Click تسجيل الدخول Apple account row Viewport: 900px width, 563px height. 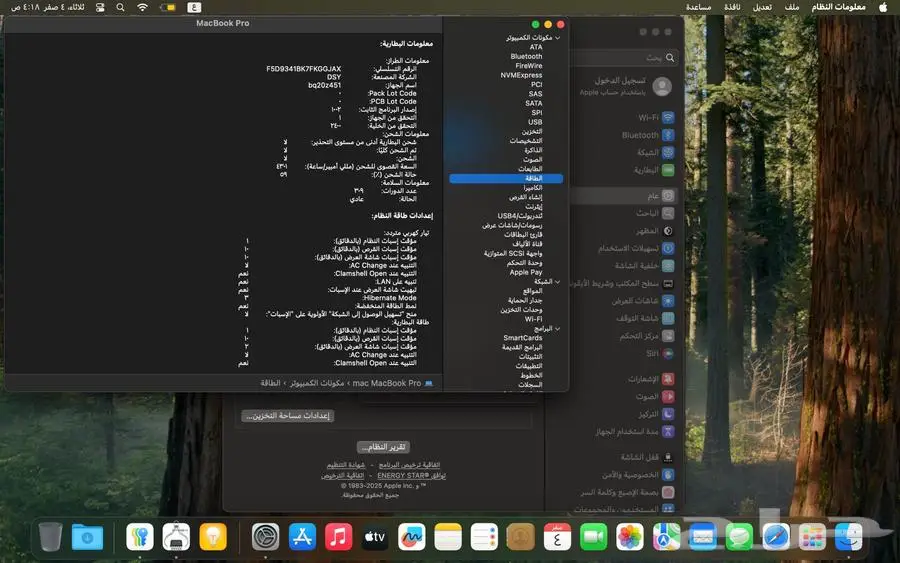tap(624, 86)
